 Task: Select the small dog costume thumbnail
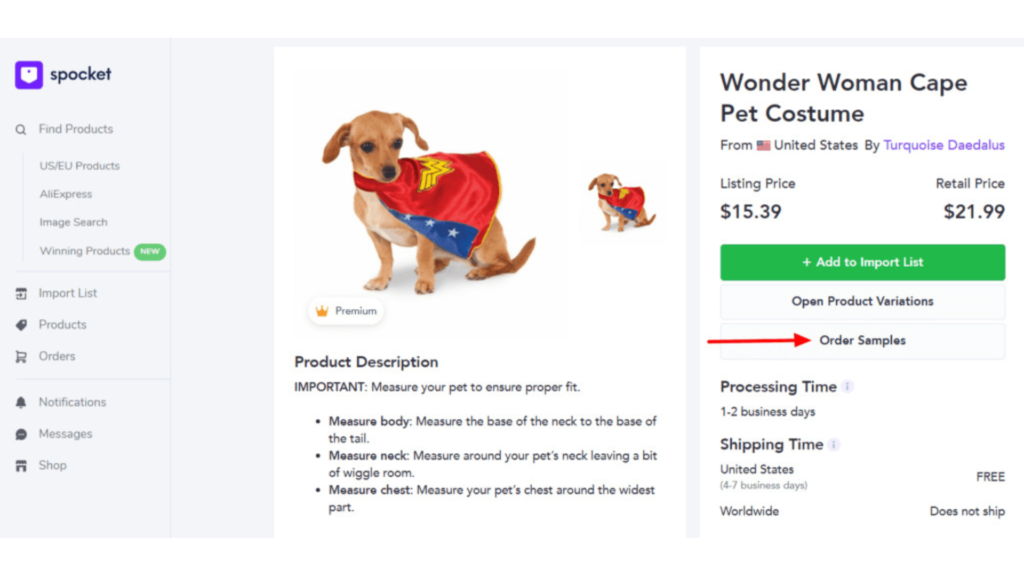tap(622, 202)
